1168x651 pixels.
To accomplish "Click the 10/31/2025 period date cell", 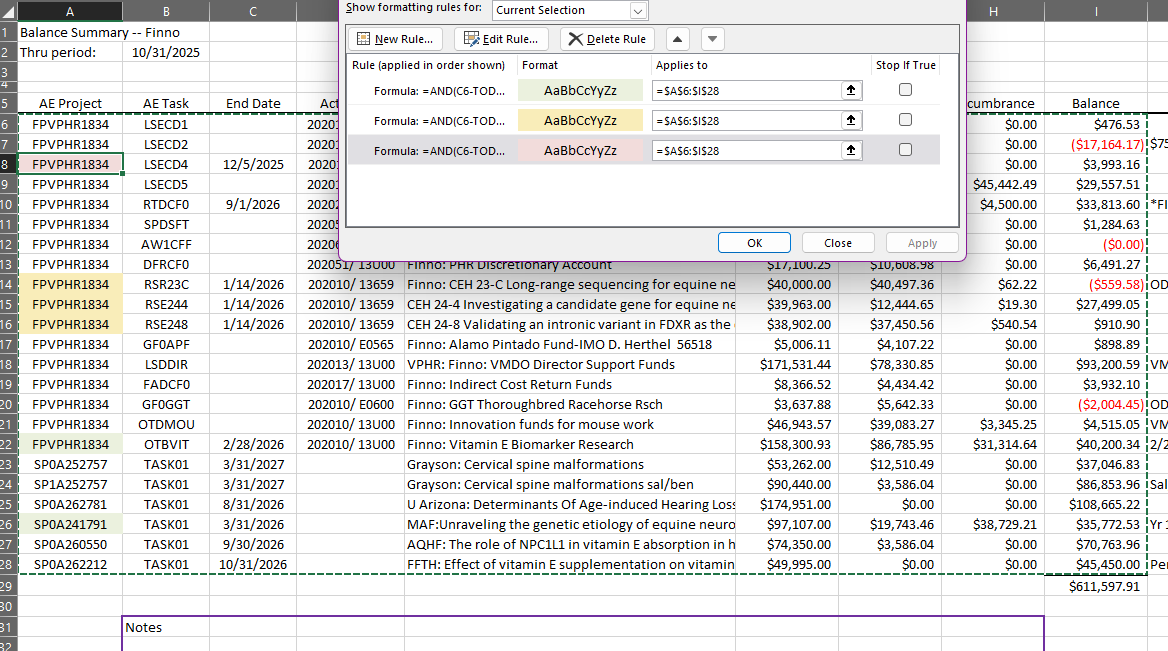I will click(166, 52).
